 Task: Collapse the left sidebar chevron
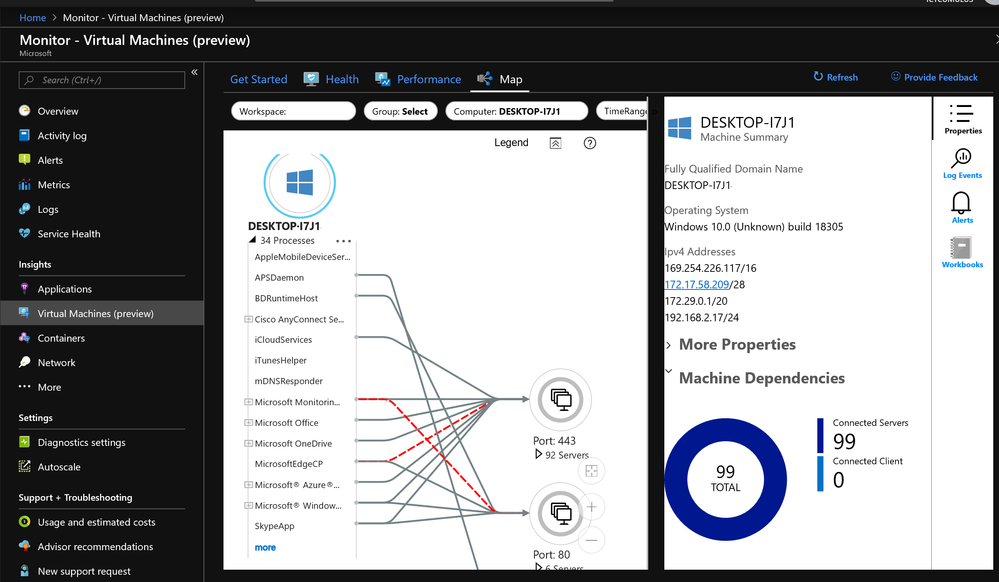(x=194, y=72)
